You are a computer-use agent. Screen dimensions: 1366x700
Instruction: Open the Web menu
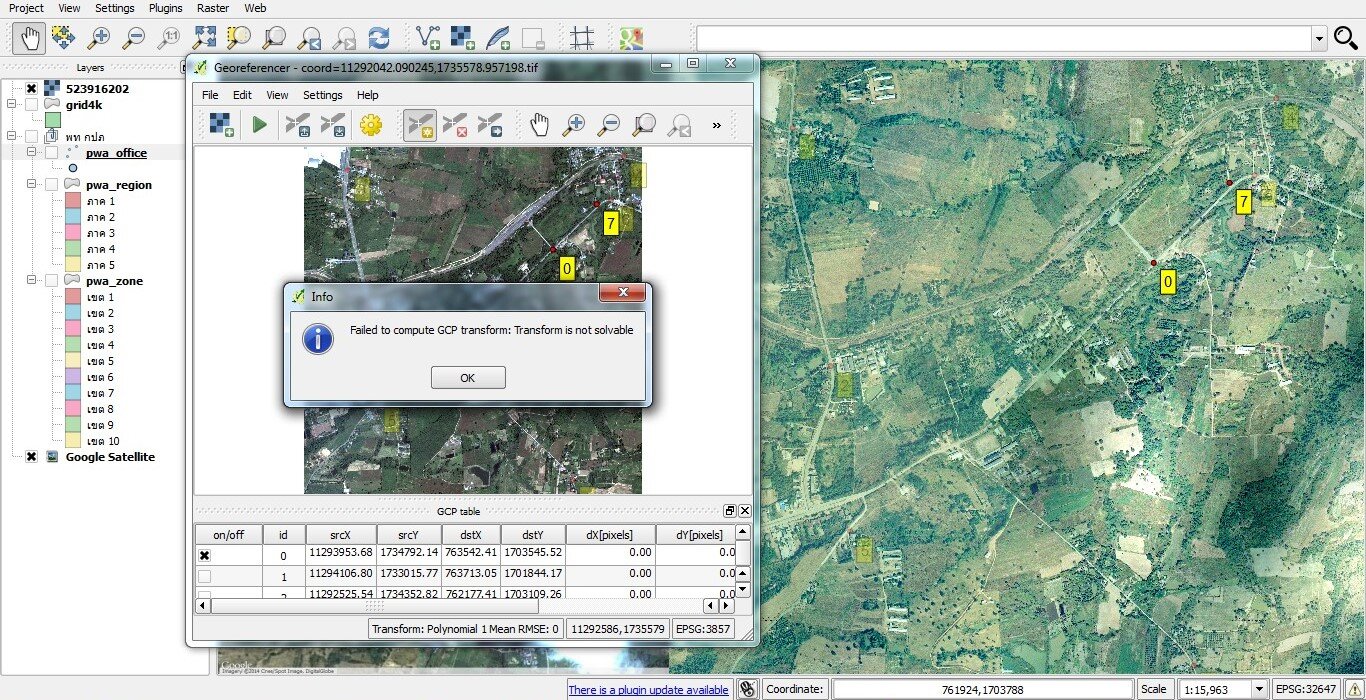[x=255, y=8]
